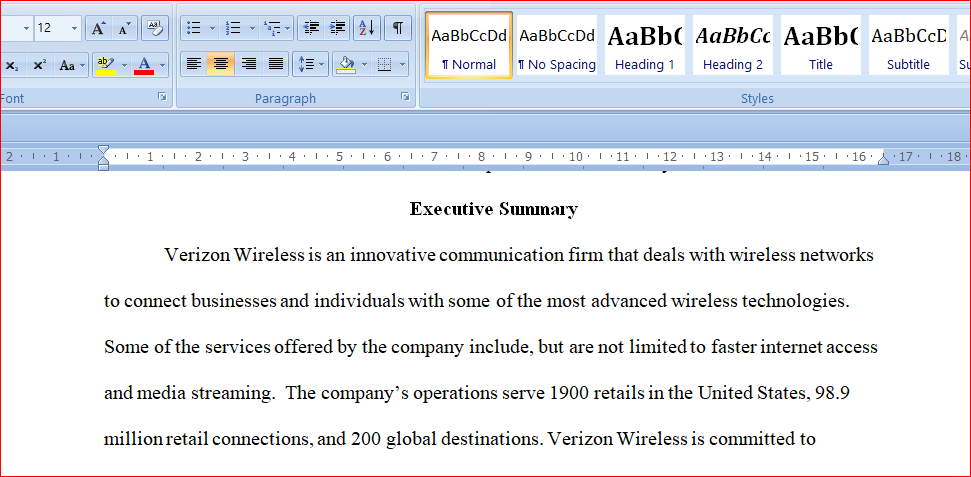The width and height of the screenshot is (971, 477).
Task: Apply the Subtitle style
Action: pyautogui.click(x=908, y=45)
